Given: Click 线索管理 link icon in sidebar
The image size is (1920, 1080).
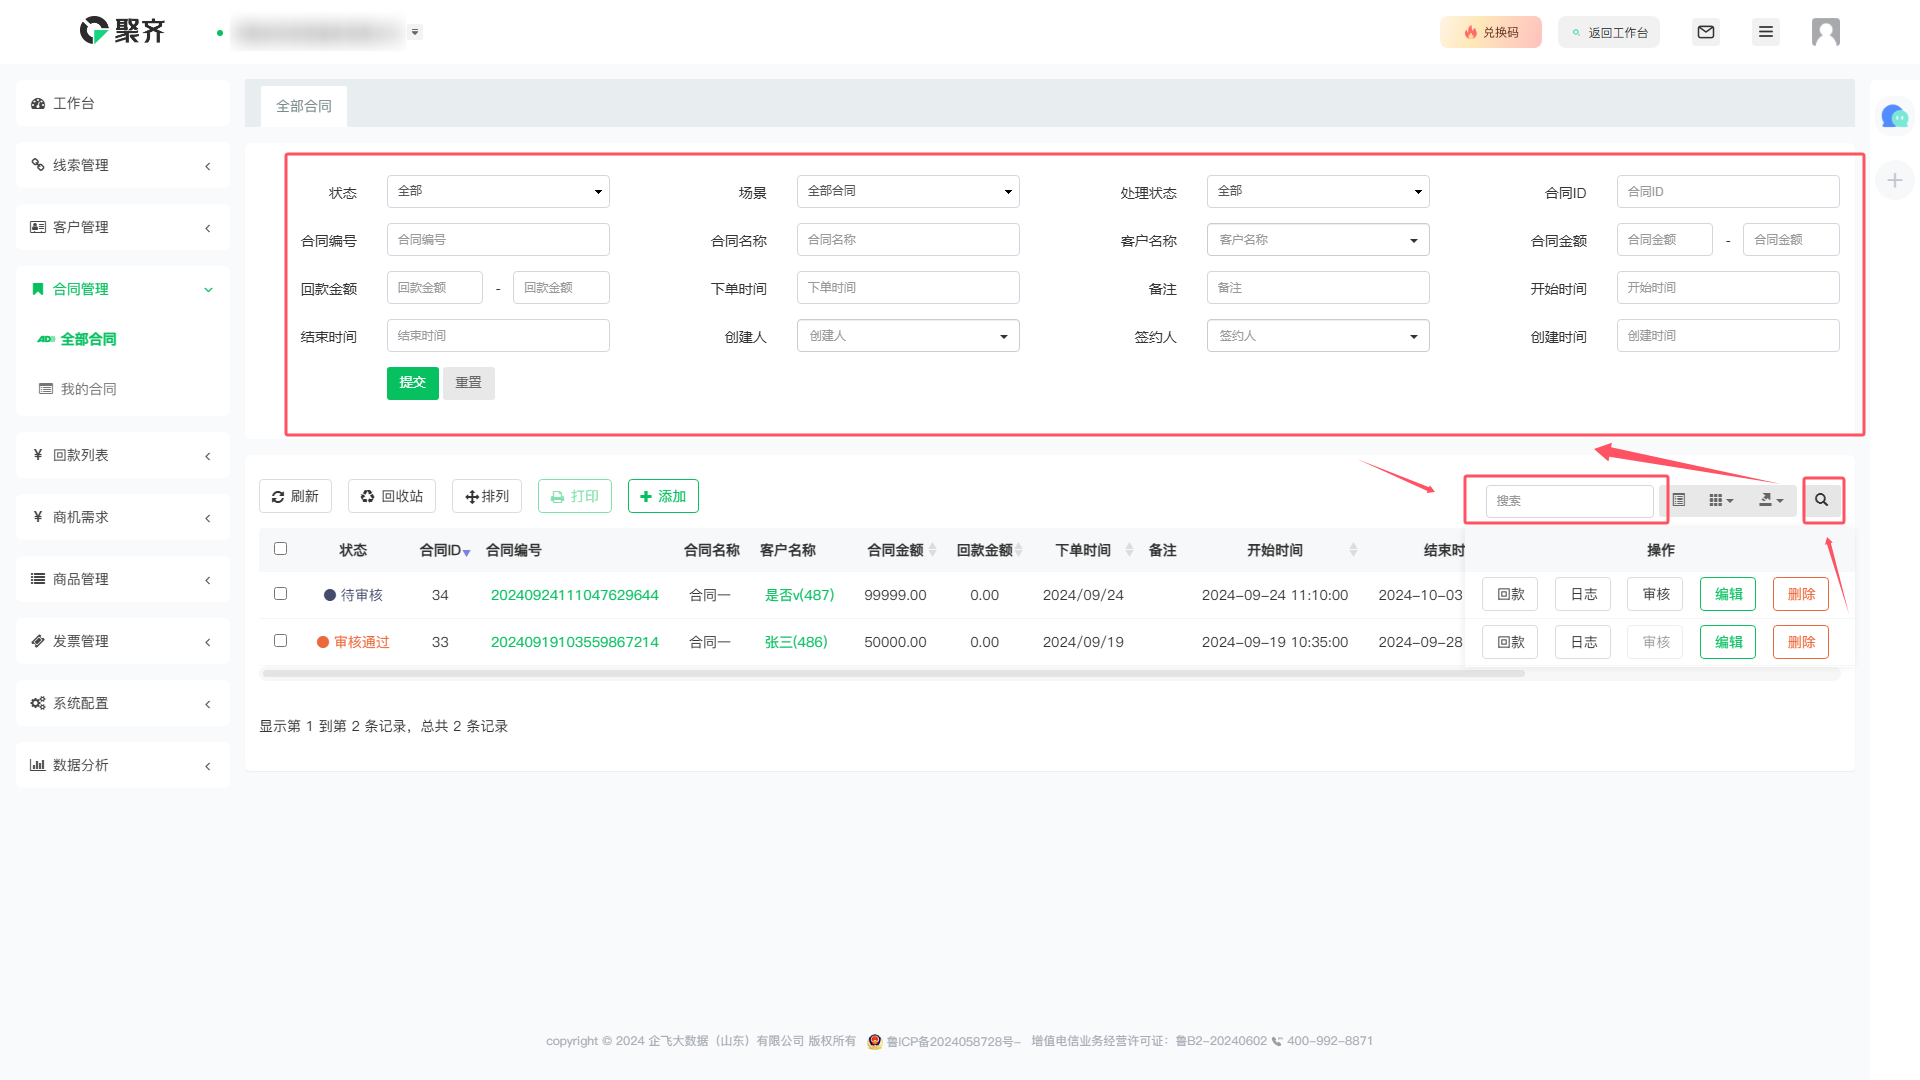Looking at the screenshot, I should pyautogui.click(x=38, y=165).
